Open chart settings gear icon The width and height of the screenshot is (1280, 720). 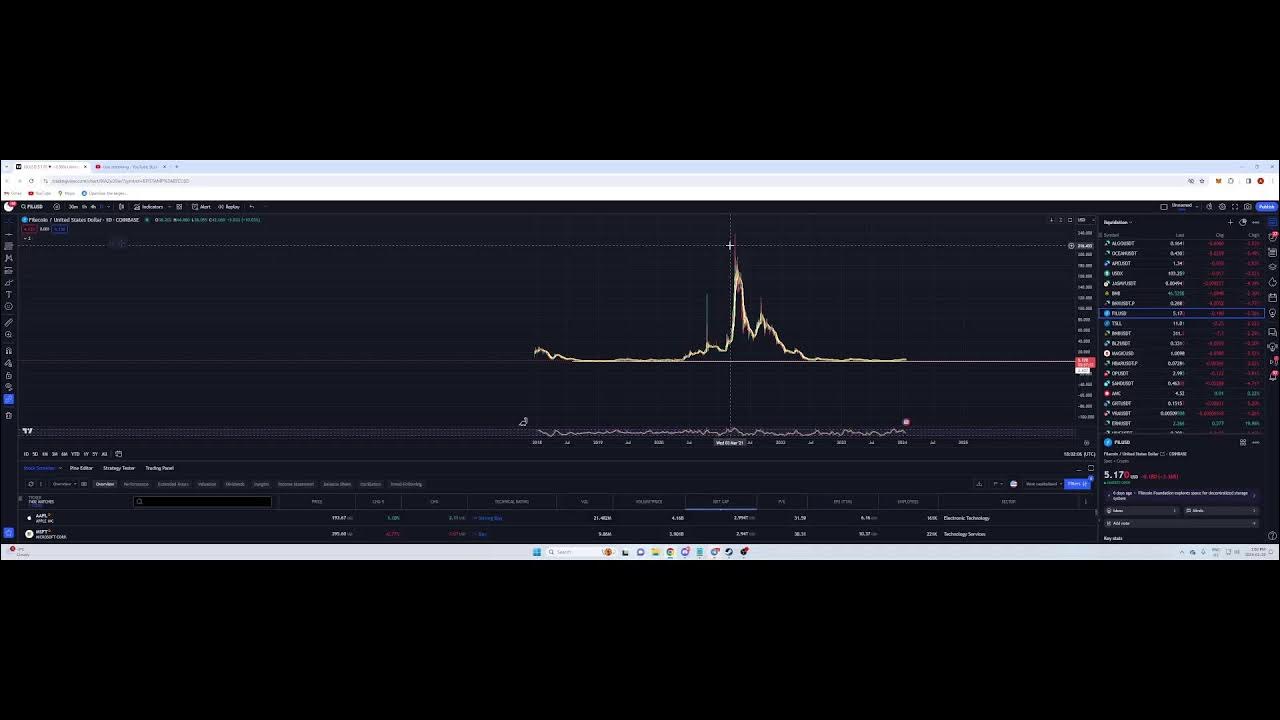pyautogui.click(x=1221, y=207)
